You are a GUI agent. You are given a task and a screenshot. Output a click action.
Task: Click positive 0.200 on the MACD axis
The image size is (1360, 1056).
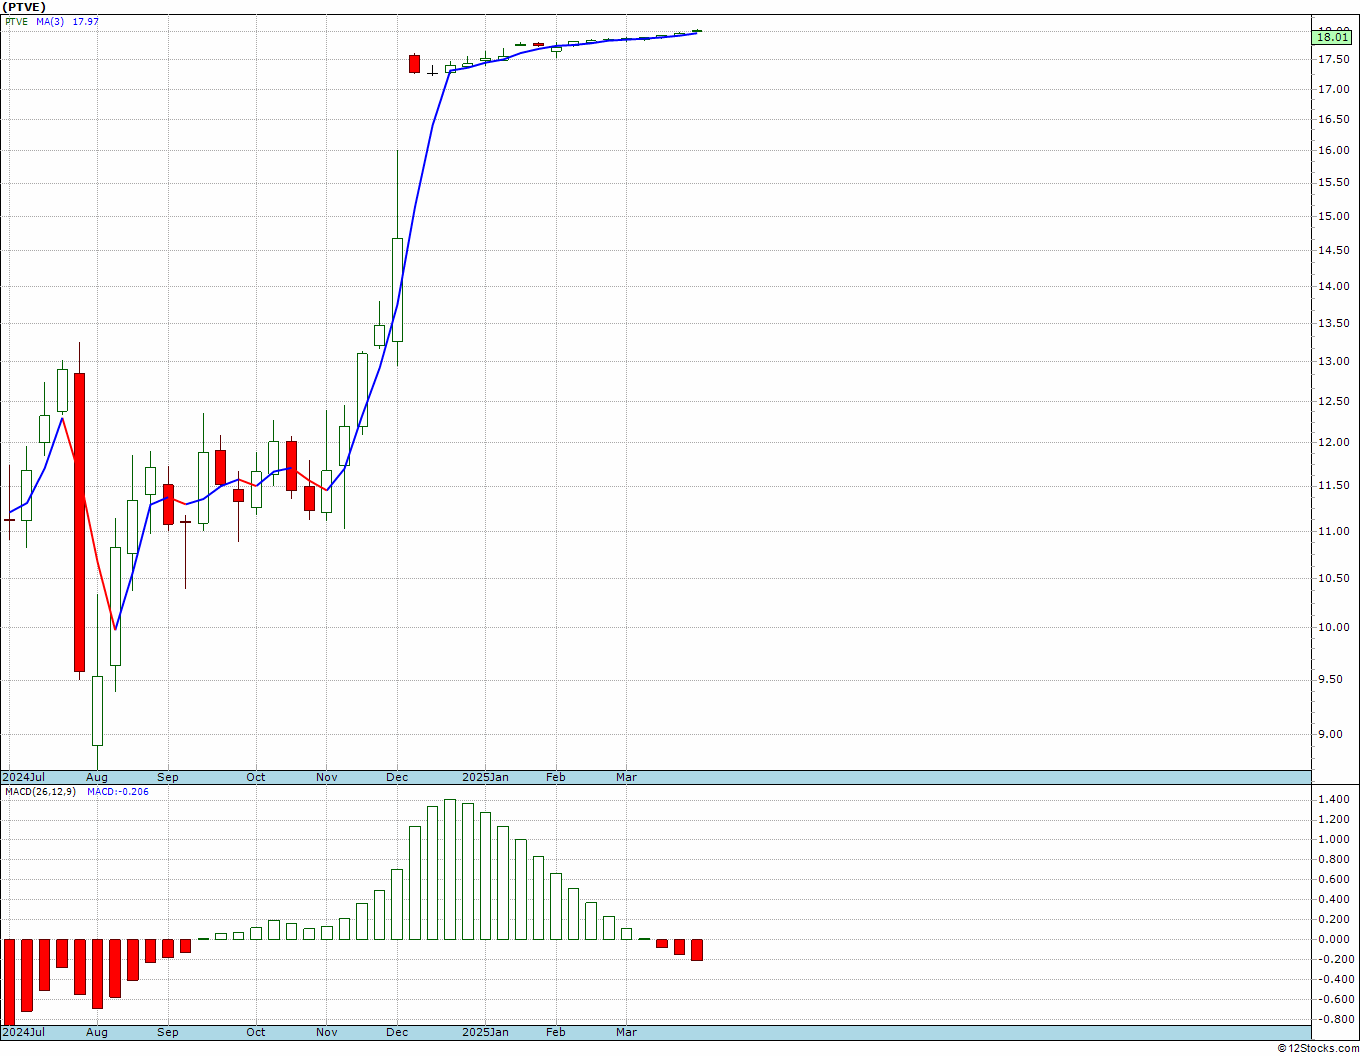(x=1335, y=920)
